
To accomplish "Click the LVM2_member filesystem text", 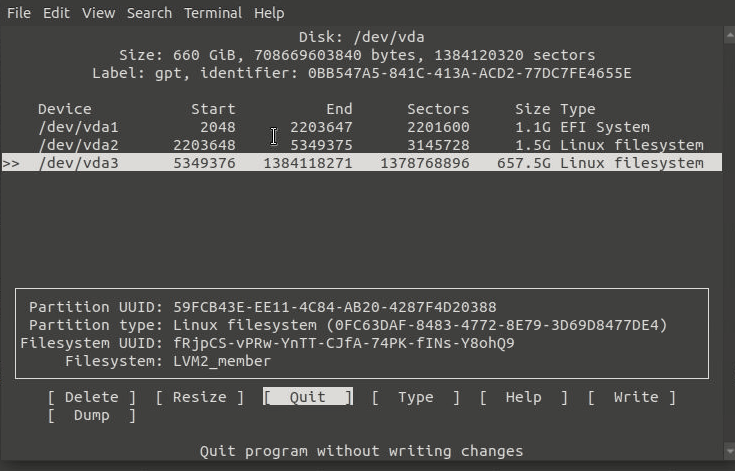I will tap(222, 361).
